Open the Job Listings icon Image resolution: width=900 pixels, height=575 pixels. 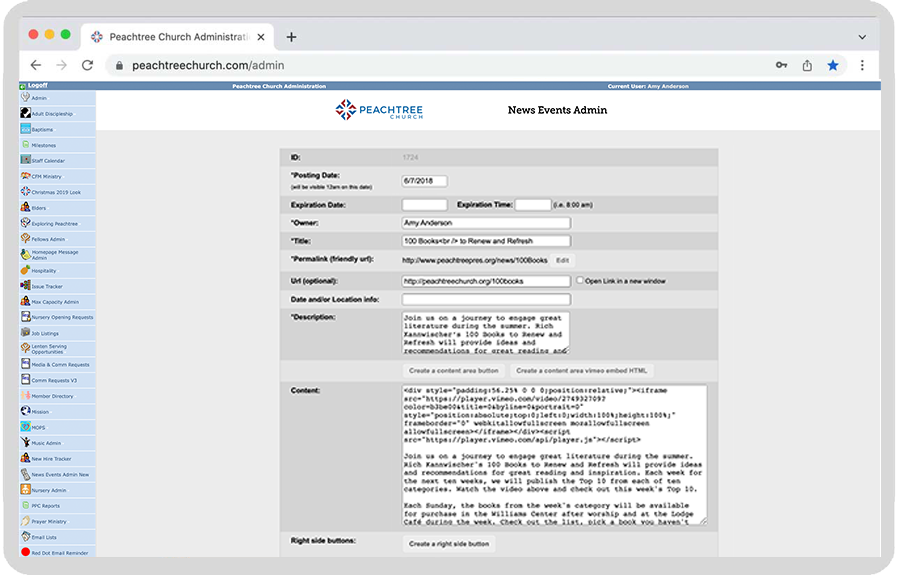[x=25, y=332]
